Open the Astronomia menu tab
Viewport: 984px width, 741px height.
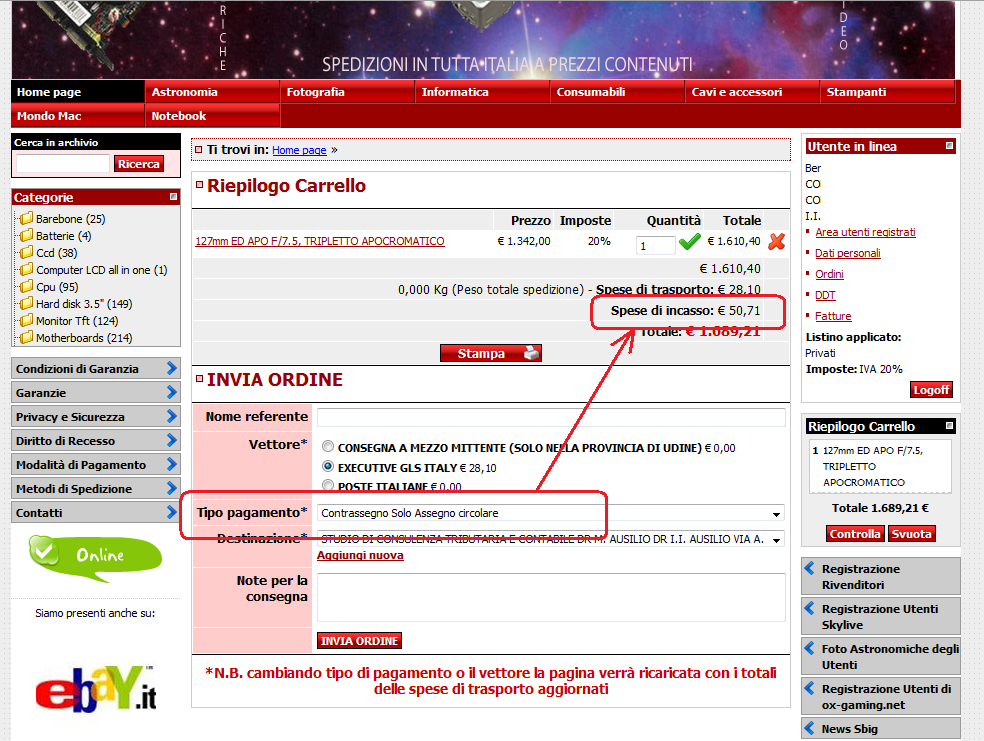pos(212,92)
